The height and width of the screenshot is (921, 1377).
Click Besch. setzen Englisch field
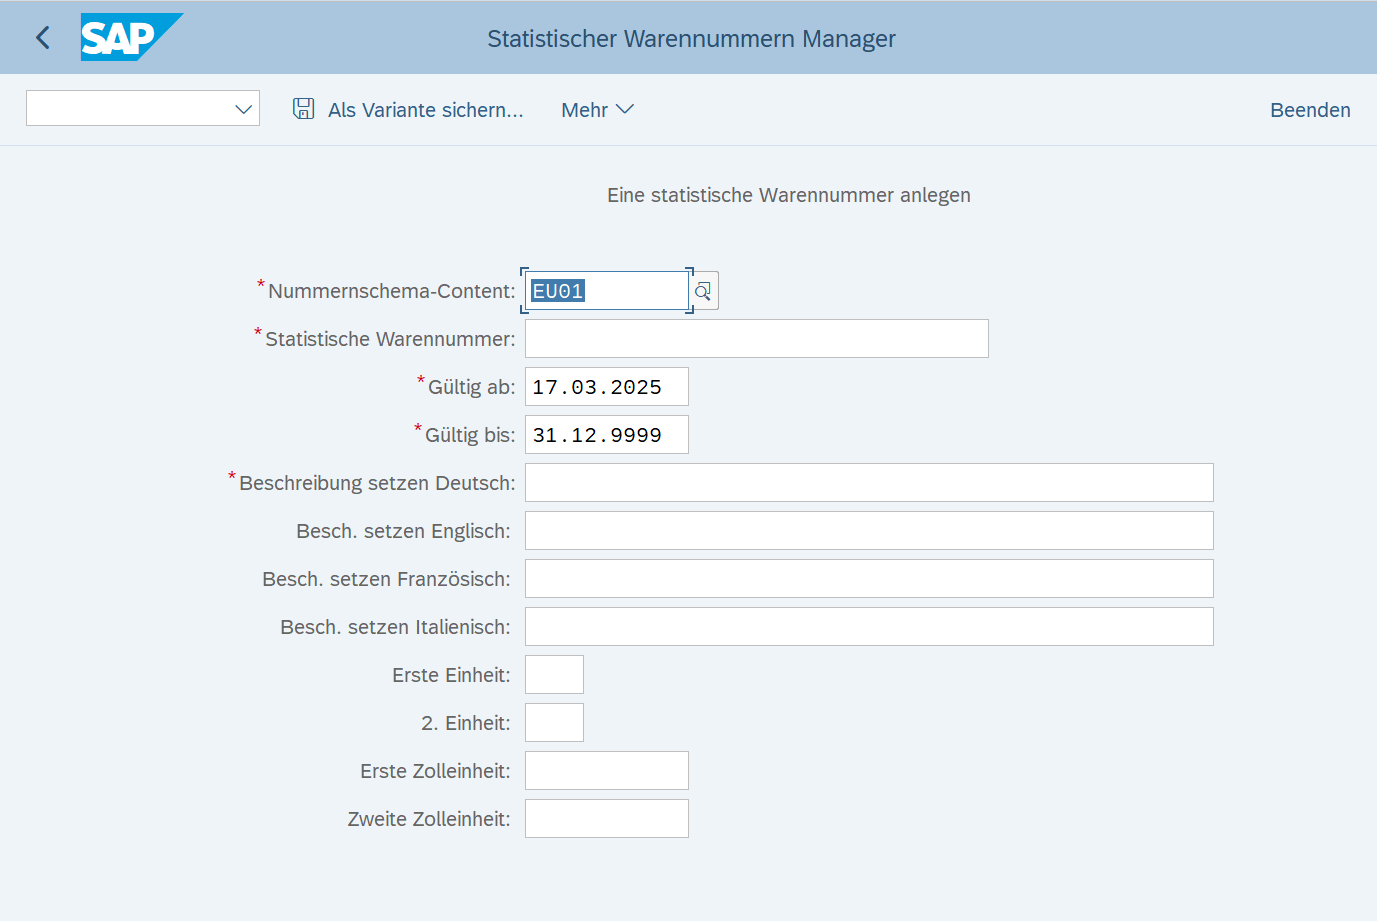coord(869,531)
